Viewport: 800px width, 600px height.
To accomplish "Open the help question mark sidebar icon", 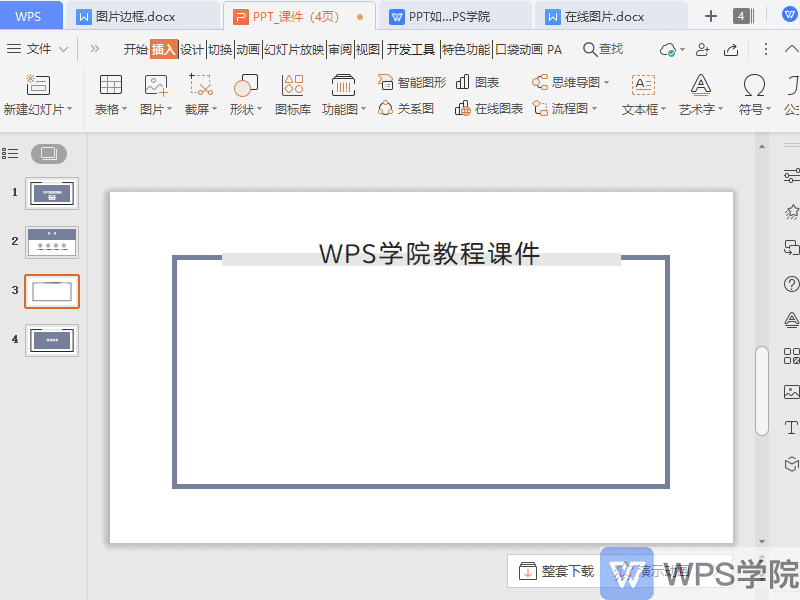I will tap(791, 284).
